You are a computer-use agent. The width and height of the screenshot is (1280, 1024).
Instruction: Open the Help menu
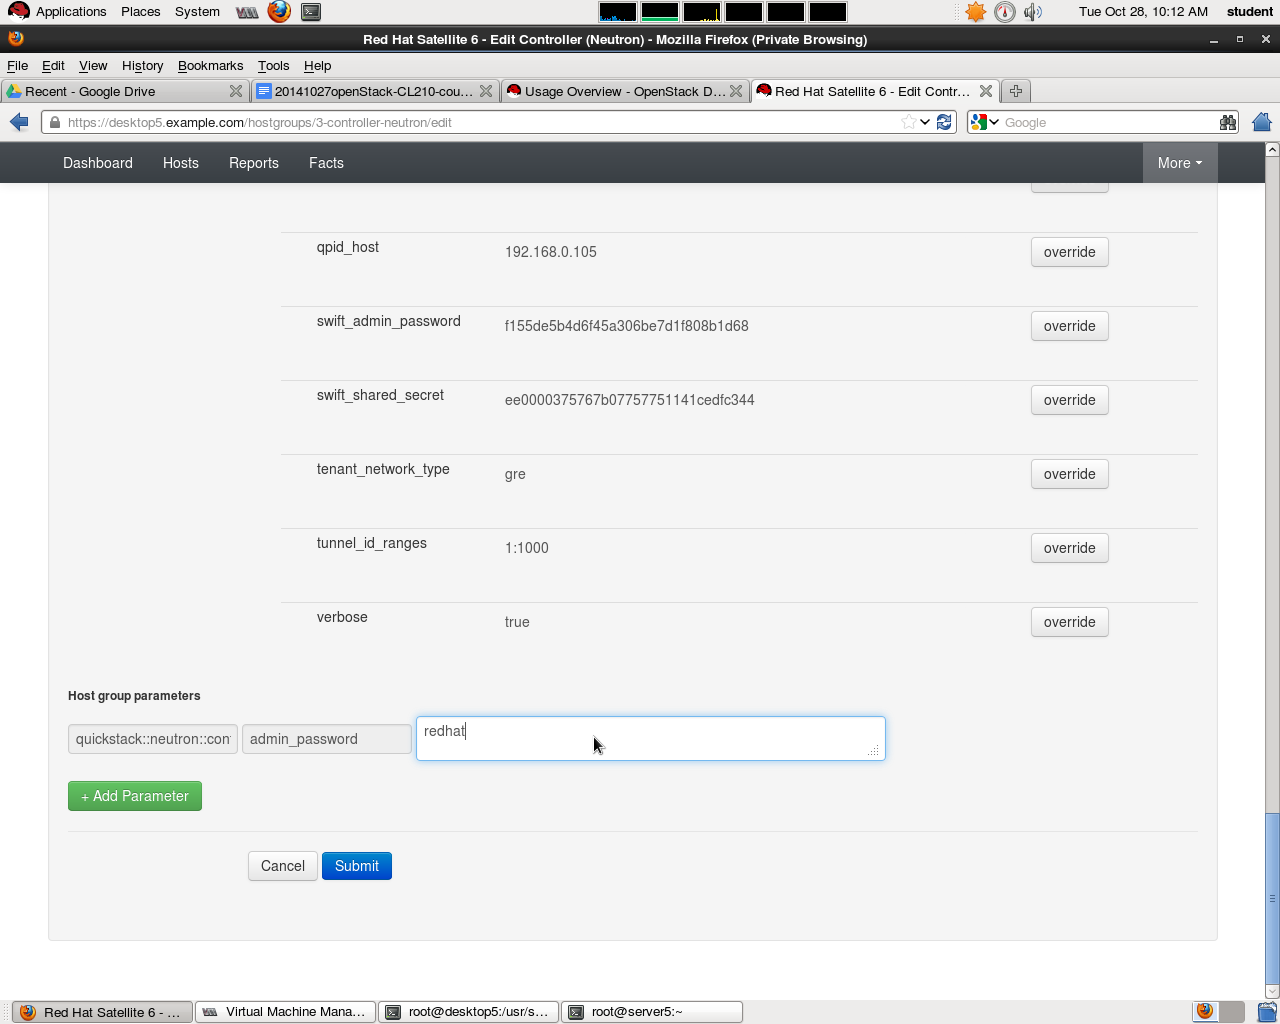pos(317,65)
